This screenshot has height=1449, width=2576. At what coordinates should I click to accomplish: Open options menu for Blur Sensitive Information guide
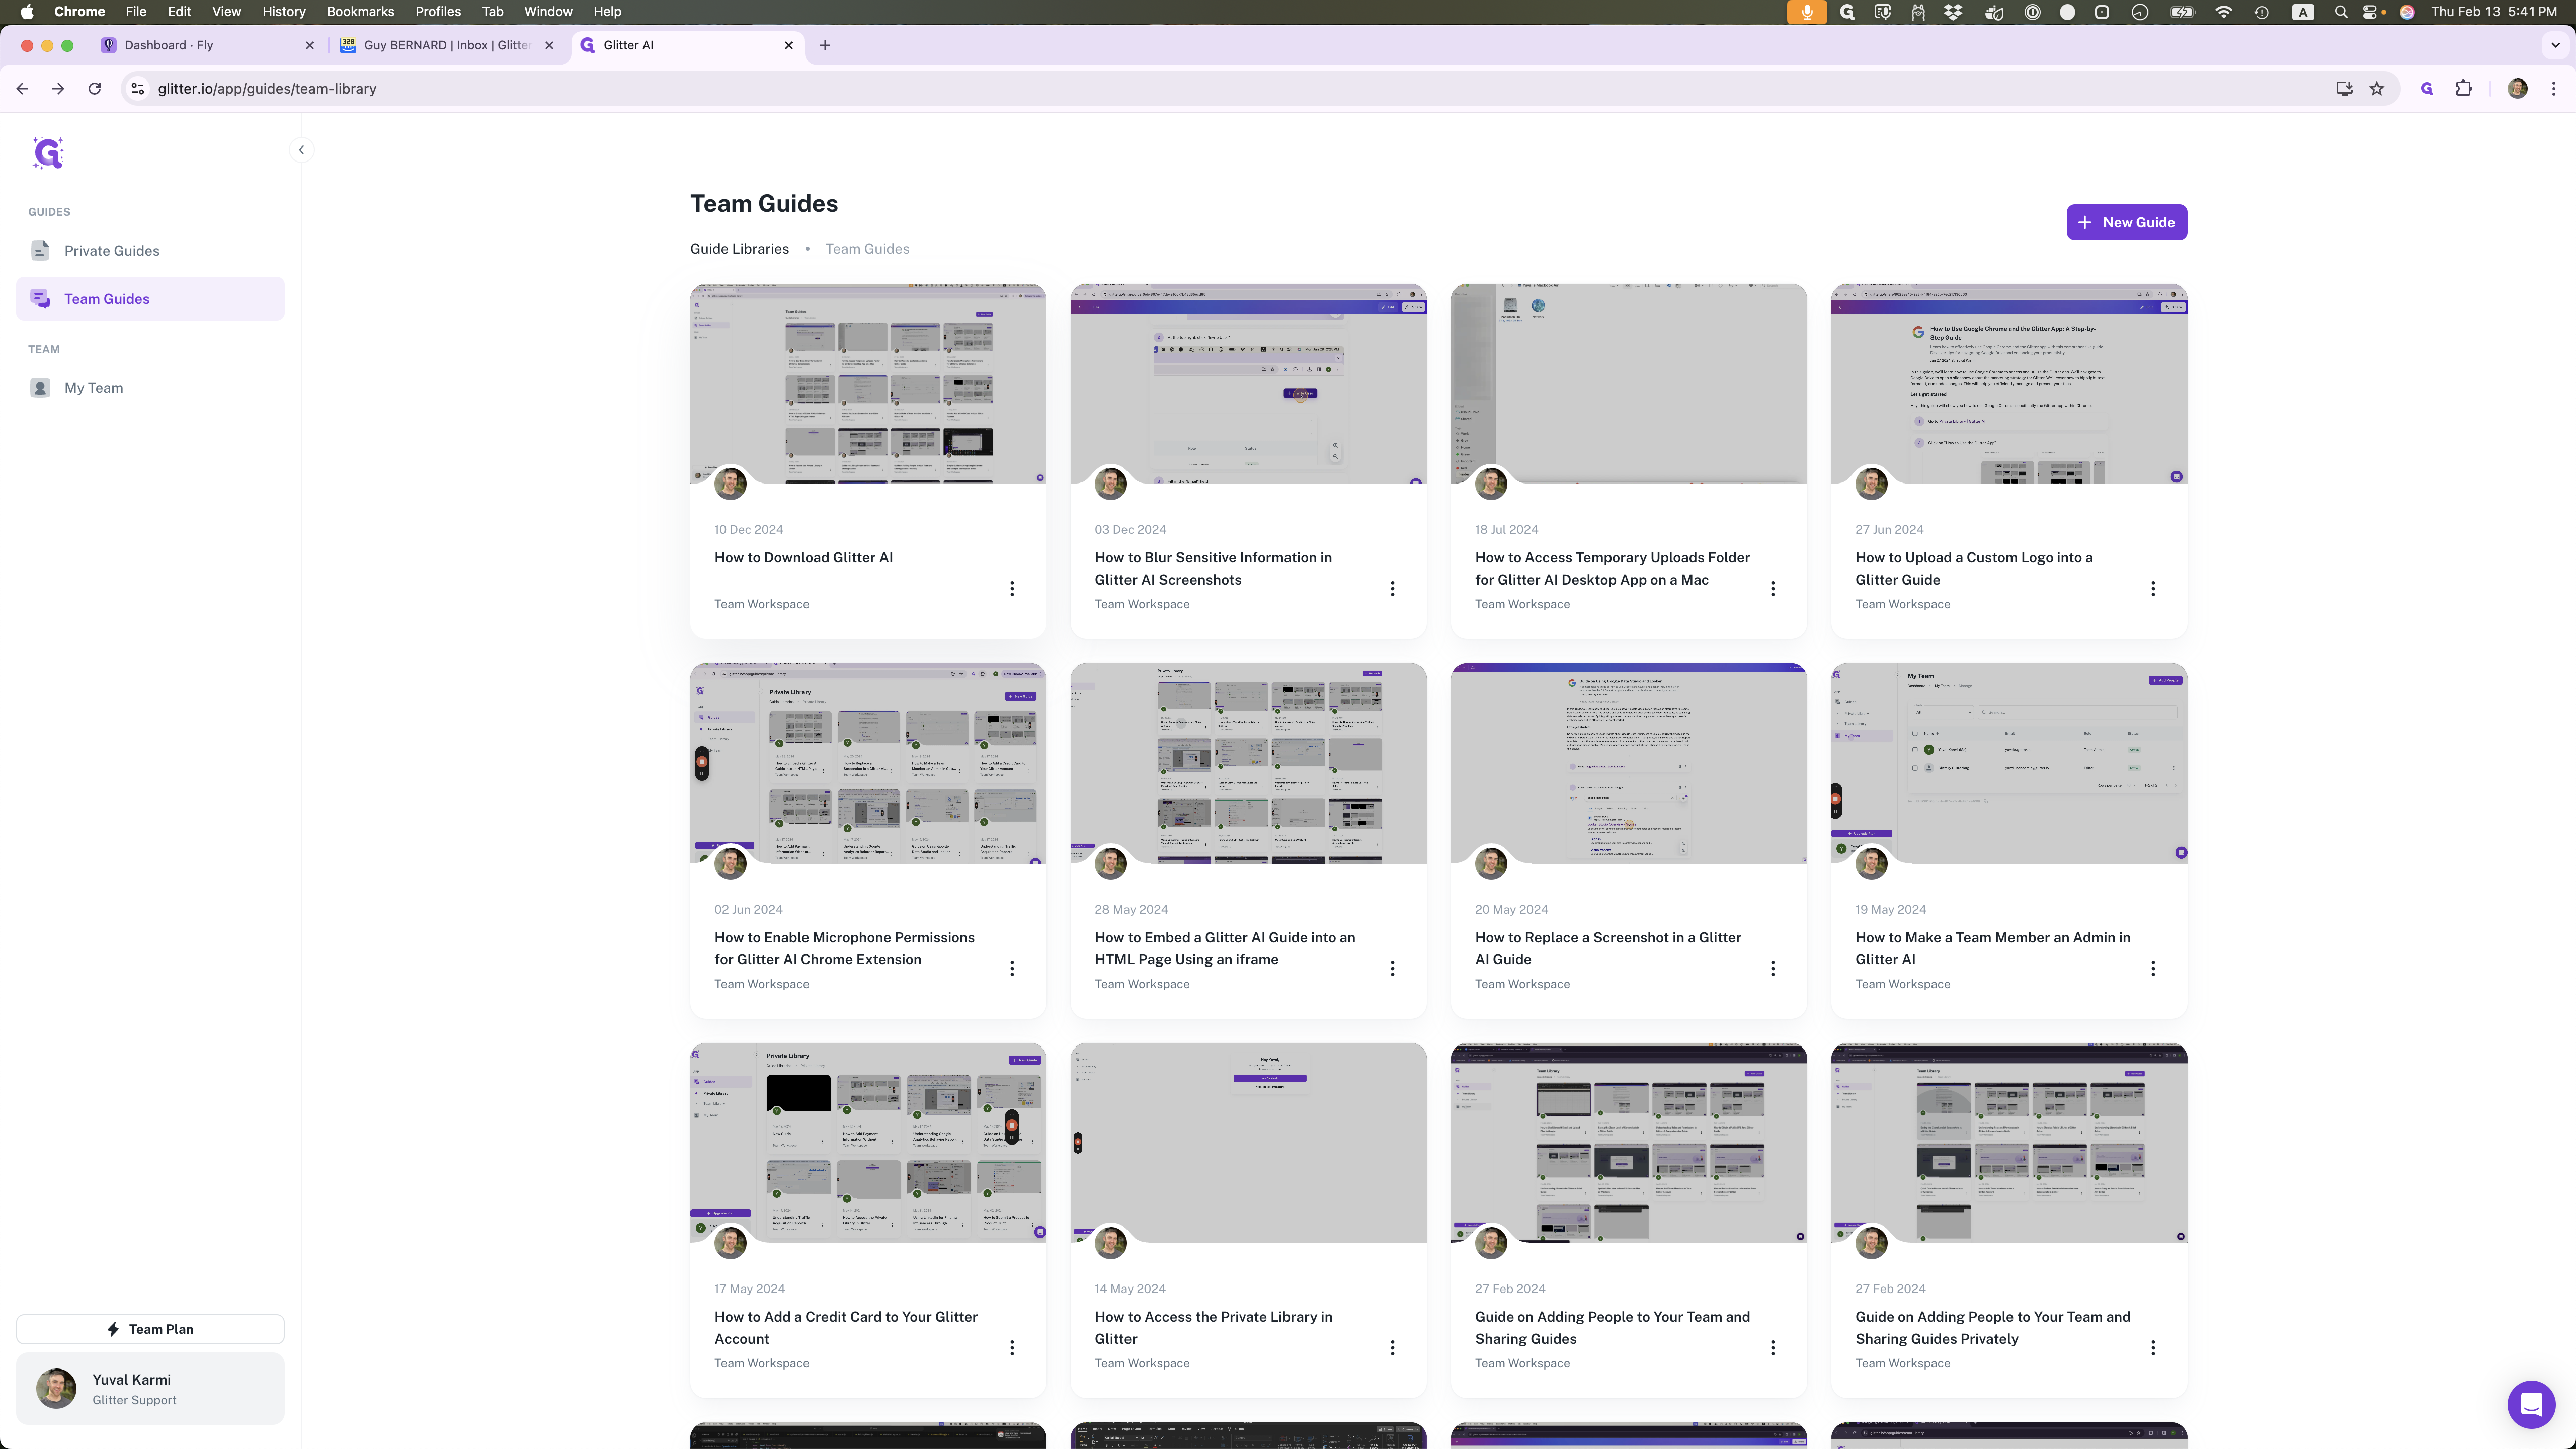coord(1392,589)
